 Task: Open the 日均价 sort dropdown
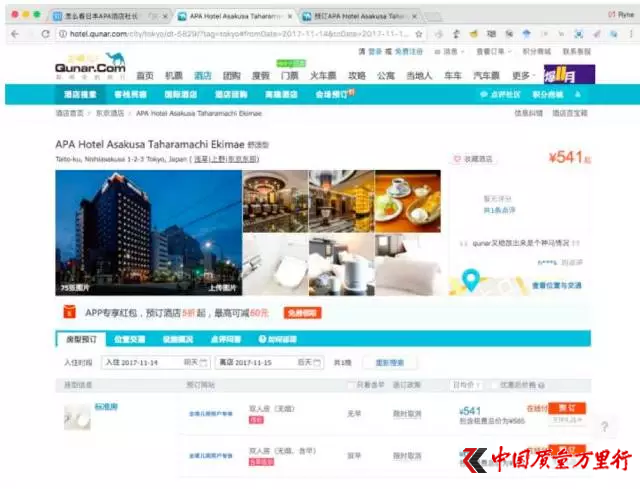click(x=467, y=385)
